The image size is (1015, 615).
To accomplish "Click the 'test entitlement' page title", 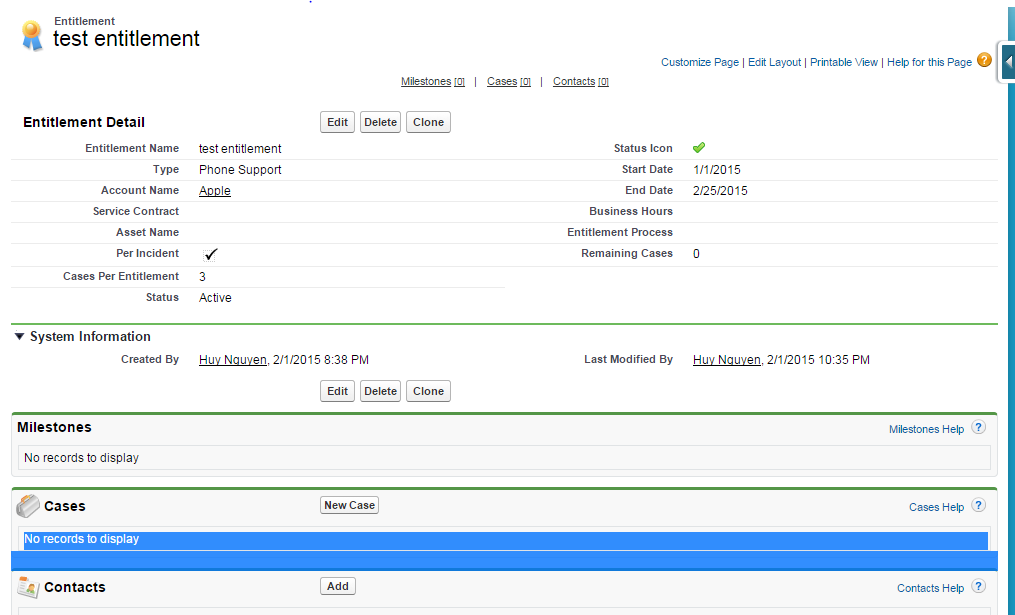I will [126, 38].
